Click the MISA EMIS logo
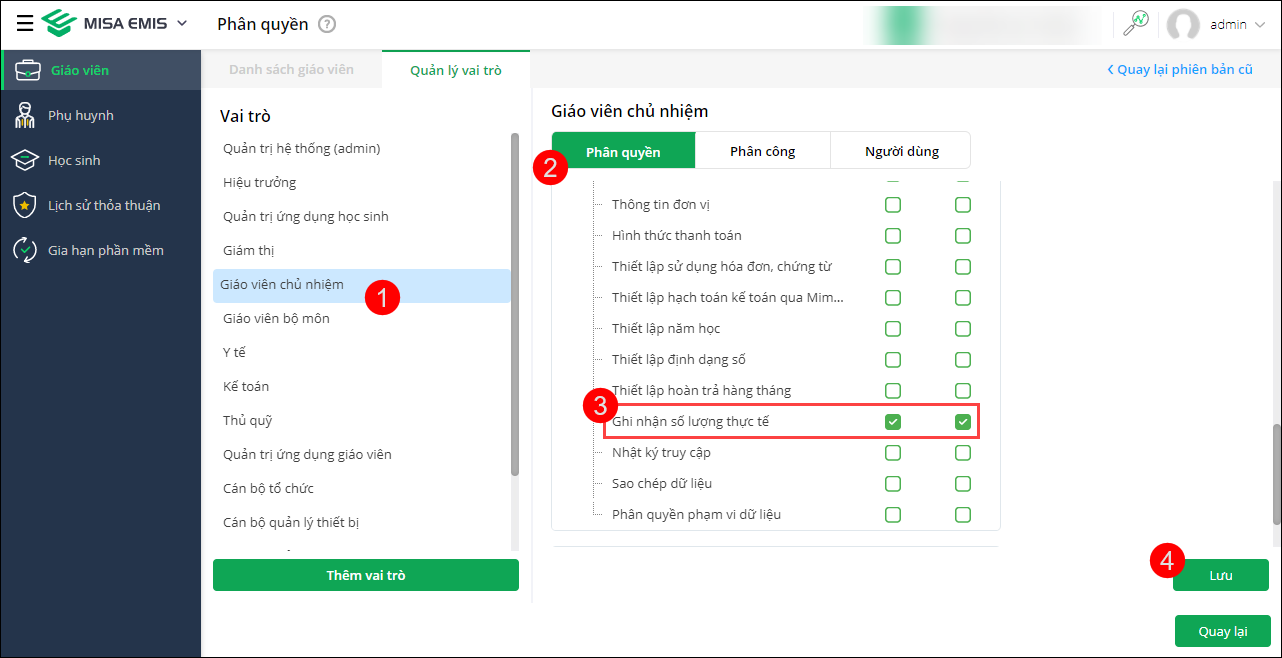Screen dimensions: 1282x658 click(x=60, y=24)
